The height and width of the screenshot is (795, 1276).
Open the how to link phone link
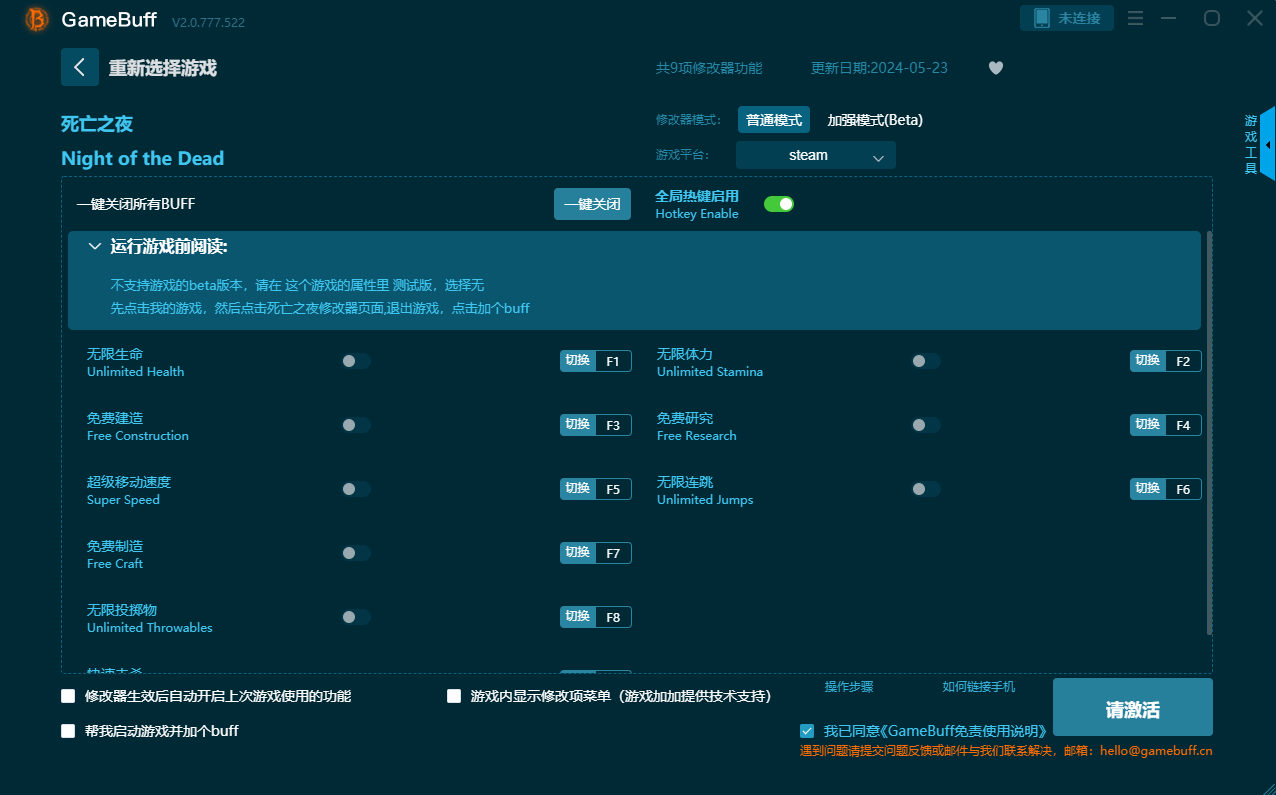[978, 687]
